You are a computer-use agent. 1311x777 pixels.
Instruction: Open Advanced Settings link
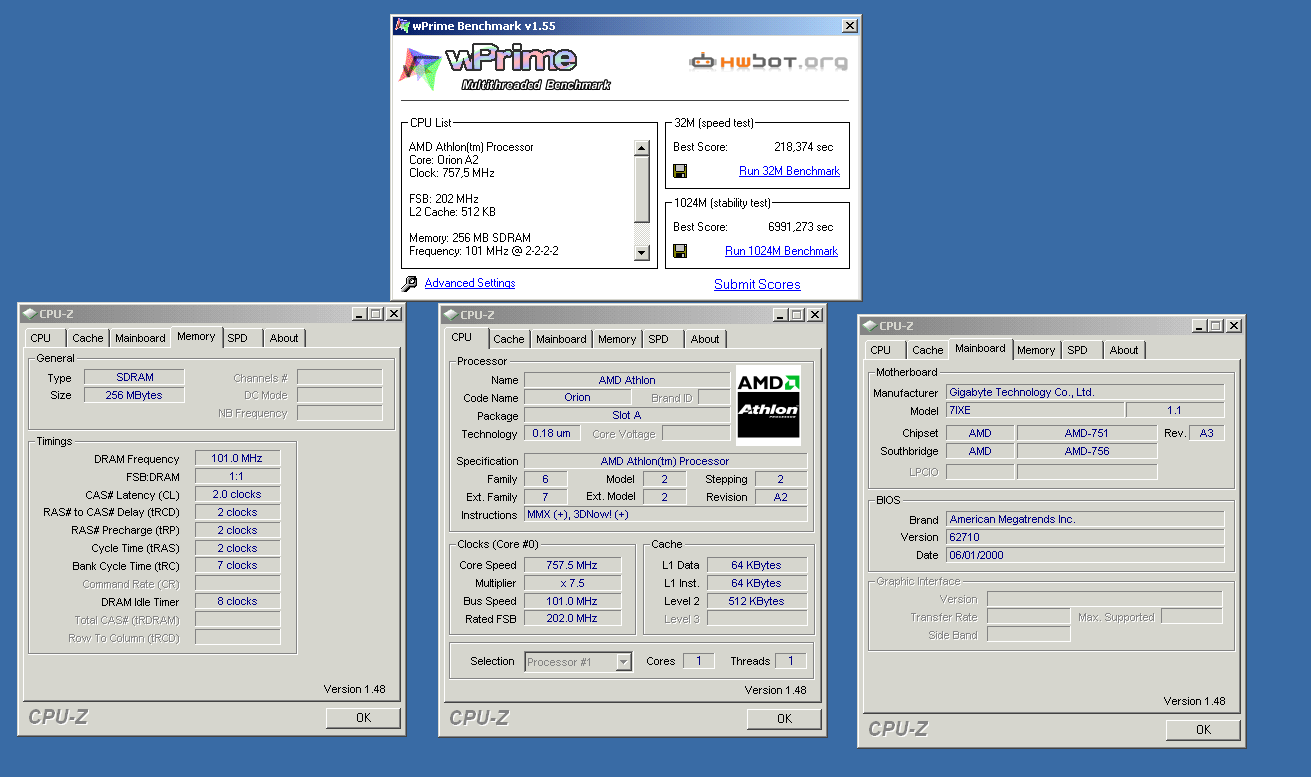click(x=470, y=283)
